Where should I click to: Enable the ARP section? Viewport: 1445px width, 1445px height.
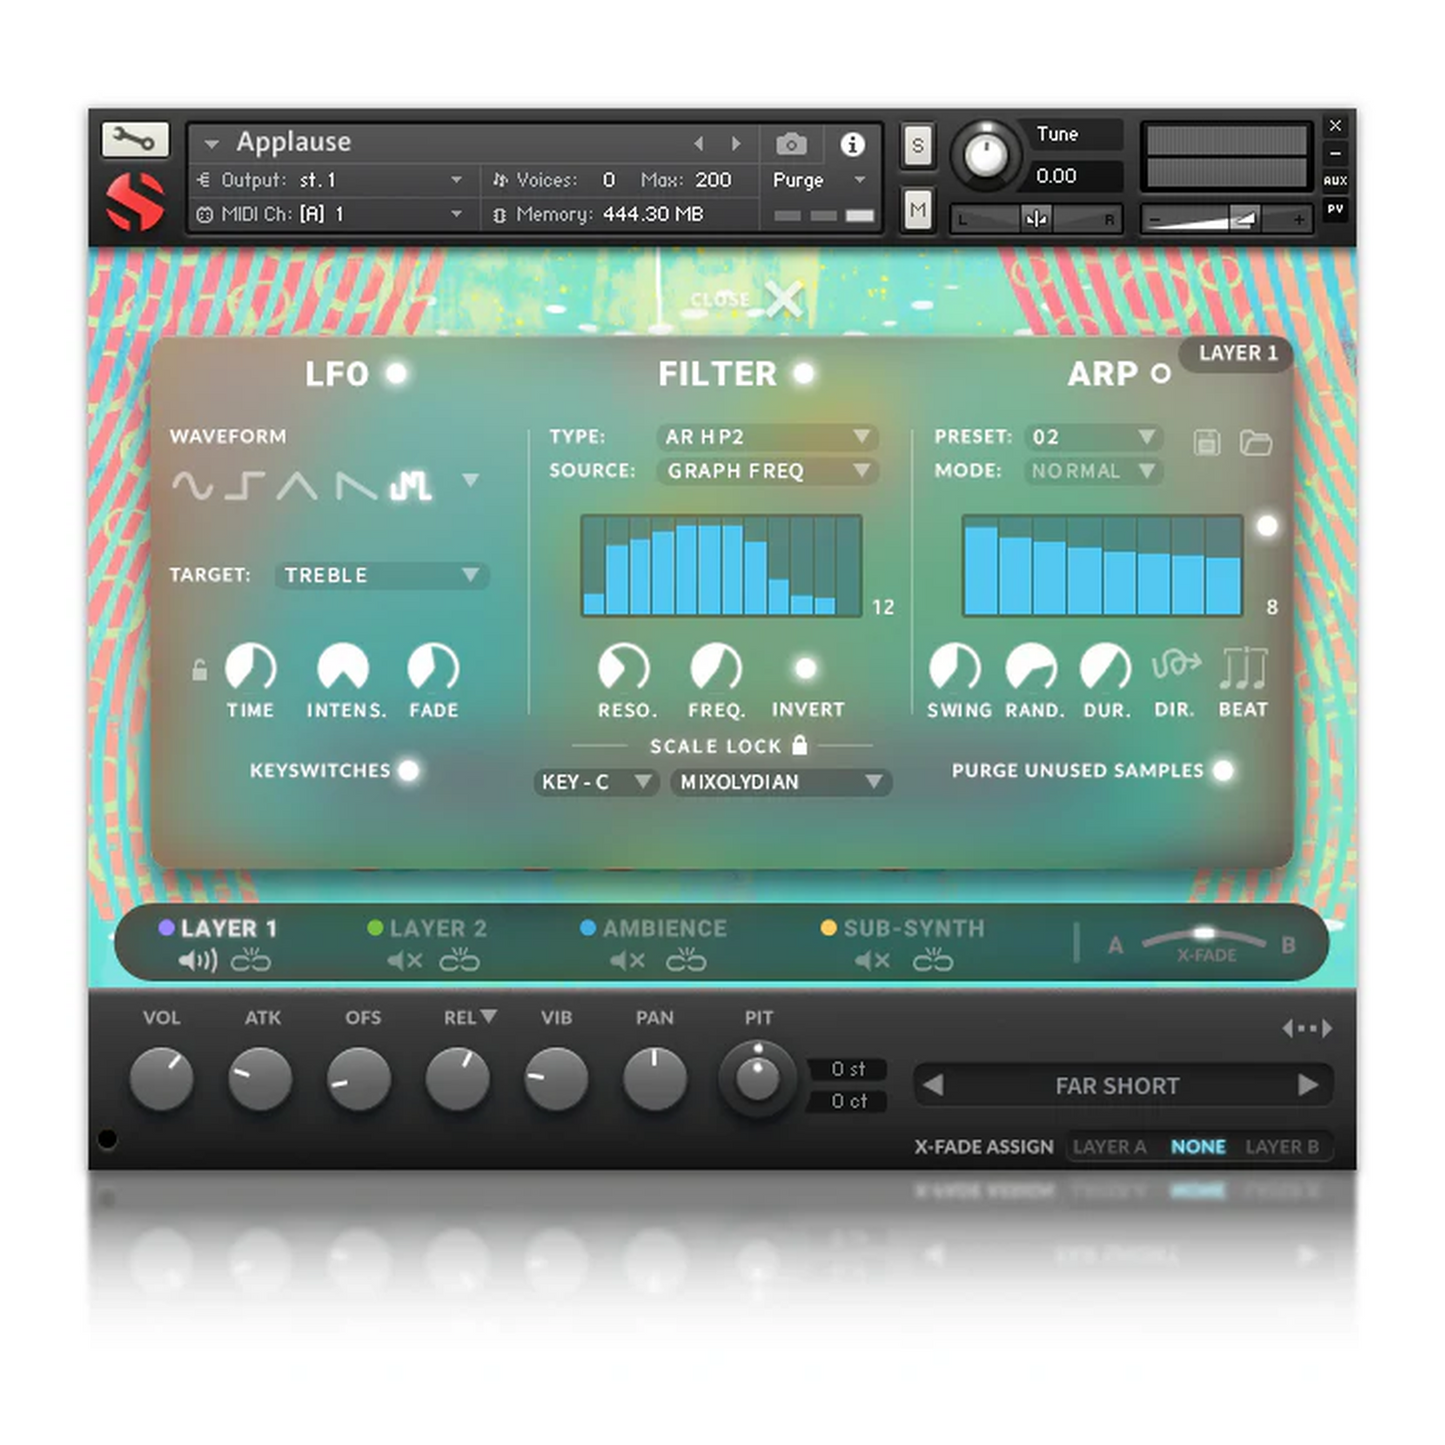(1160, 374)
